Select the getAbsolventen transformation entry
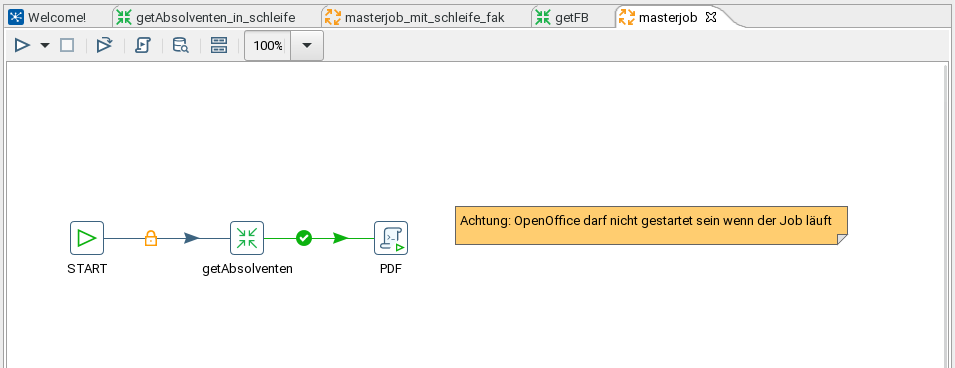Image resolution: width=955 pixels, height=368 pixels. (x=247, y=238)
